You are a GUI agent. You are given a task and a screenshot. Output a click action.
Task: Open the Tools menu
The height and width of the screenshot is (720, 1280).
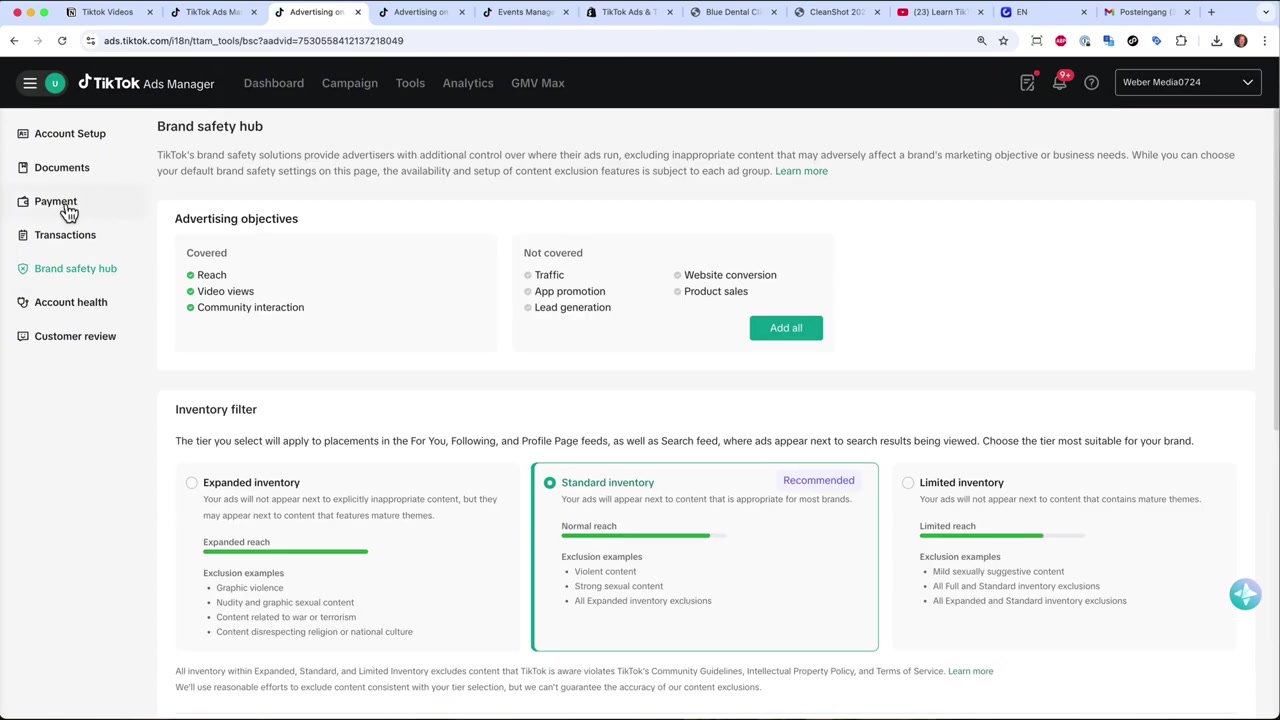click(x=410, y=83)
